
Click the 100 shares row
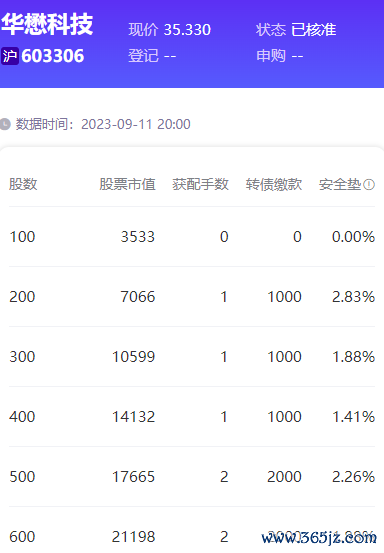point(192,237)
